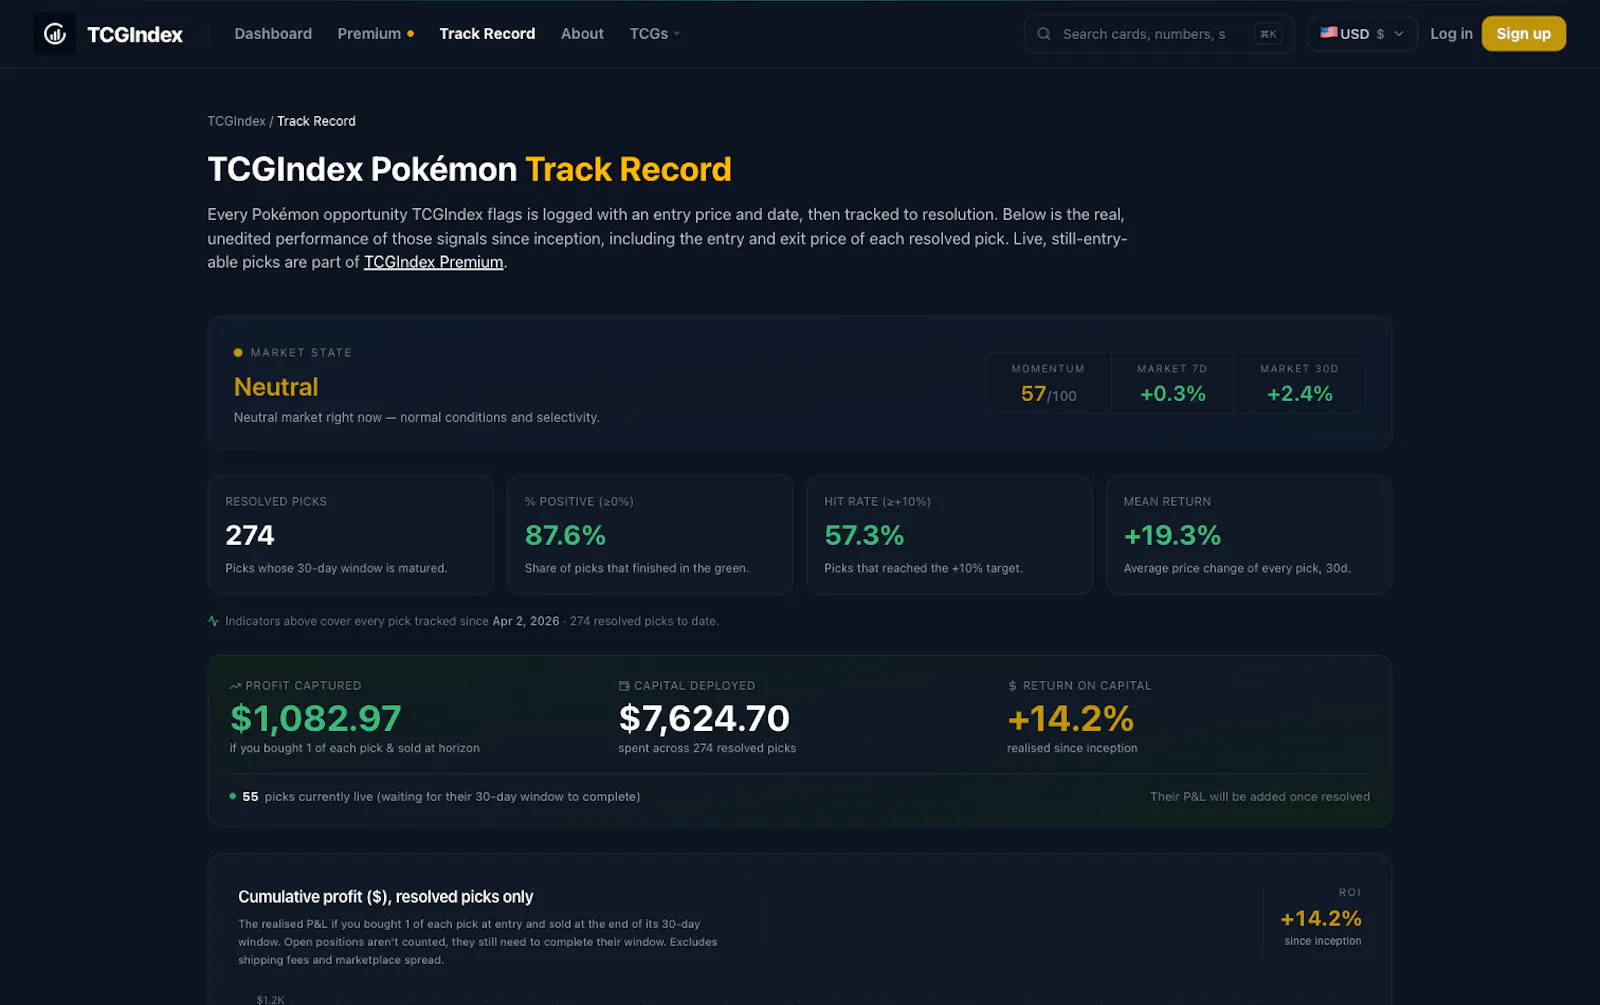Click the Log in link
This screenshot has height=1005, width=1600.
coord(1451,34)
